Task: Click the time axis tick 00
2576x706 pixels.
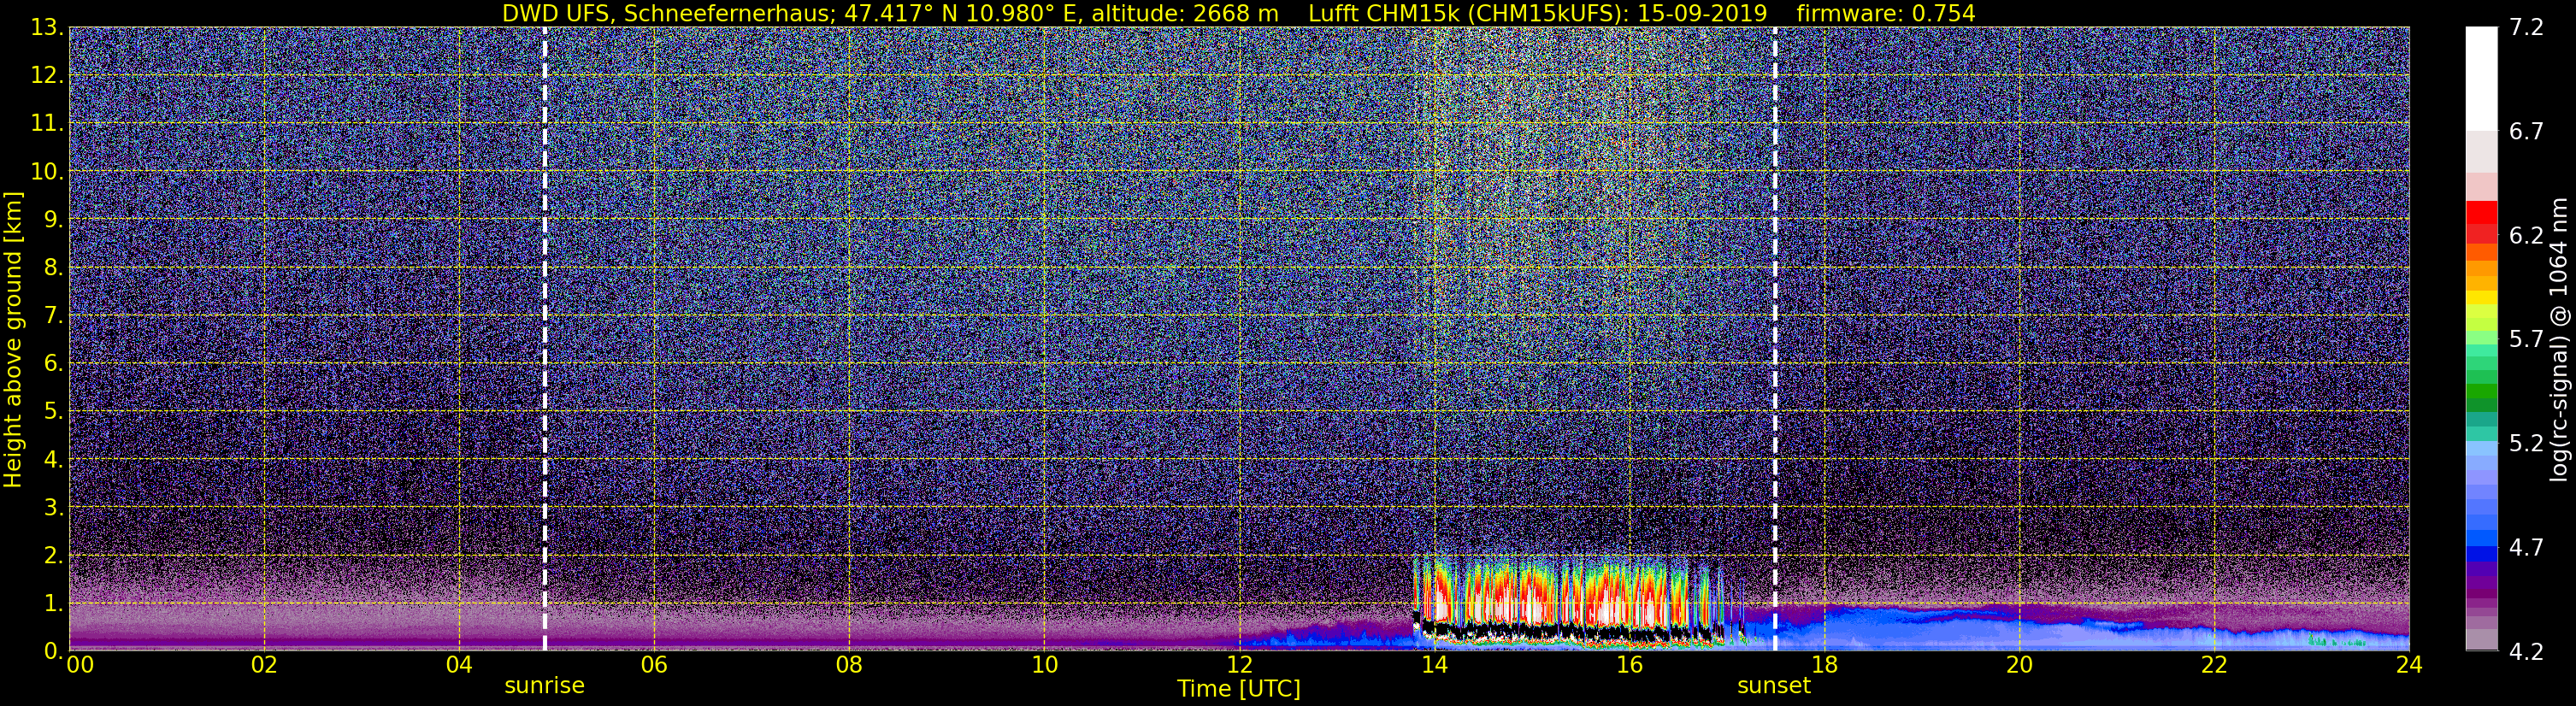Action: point(80,666)
